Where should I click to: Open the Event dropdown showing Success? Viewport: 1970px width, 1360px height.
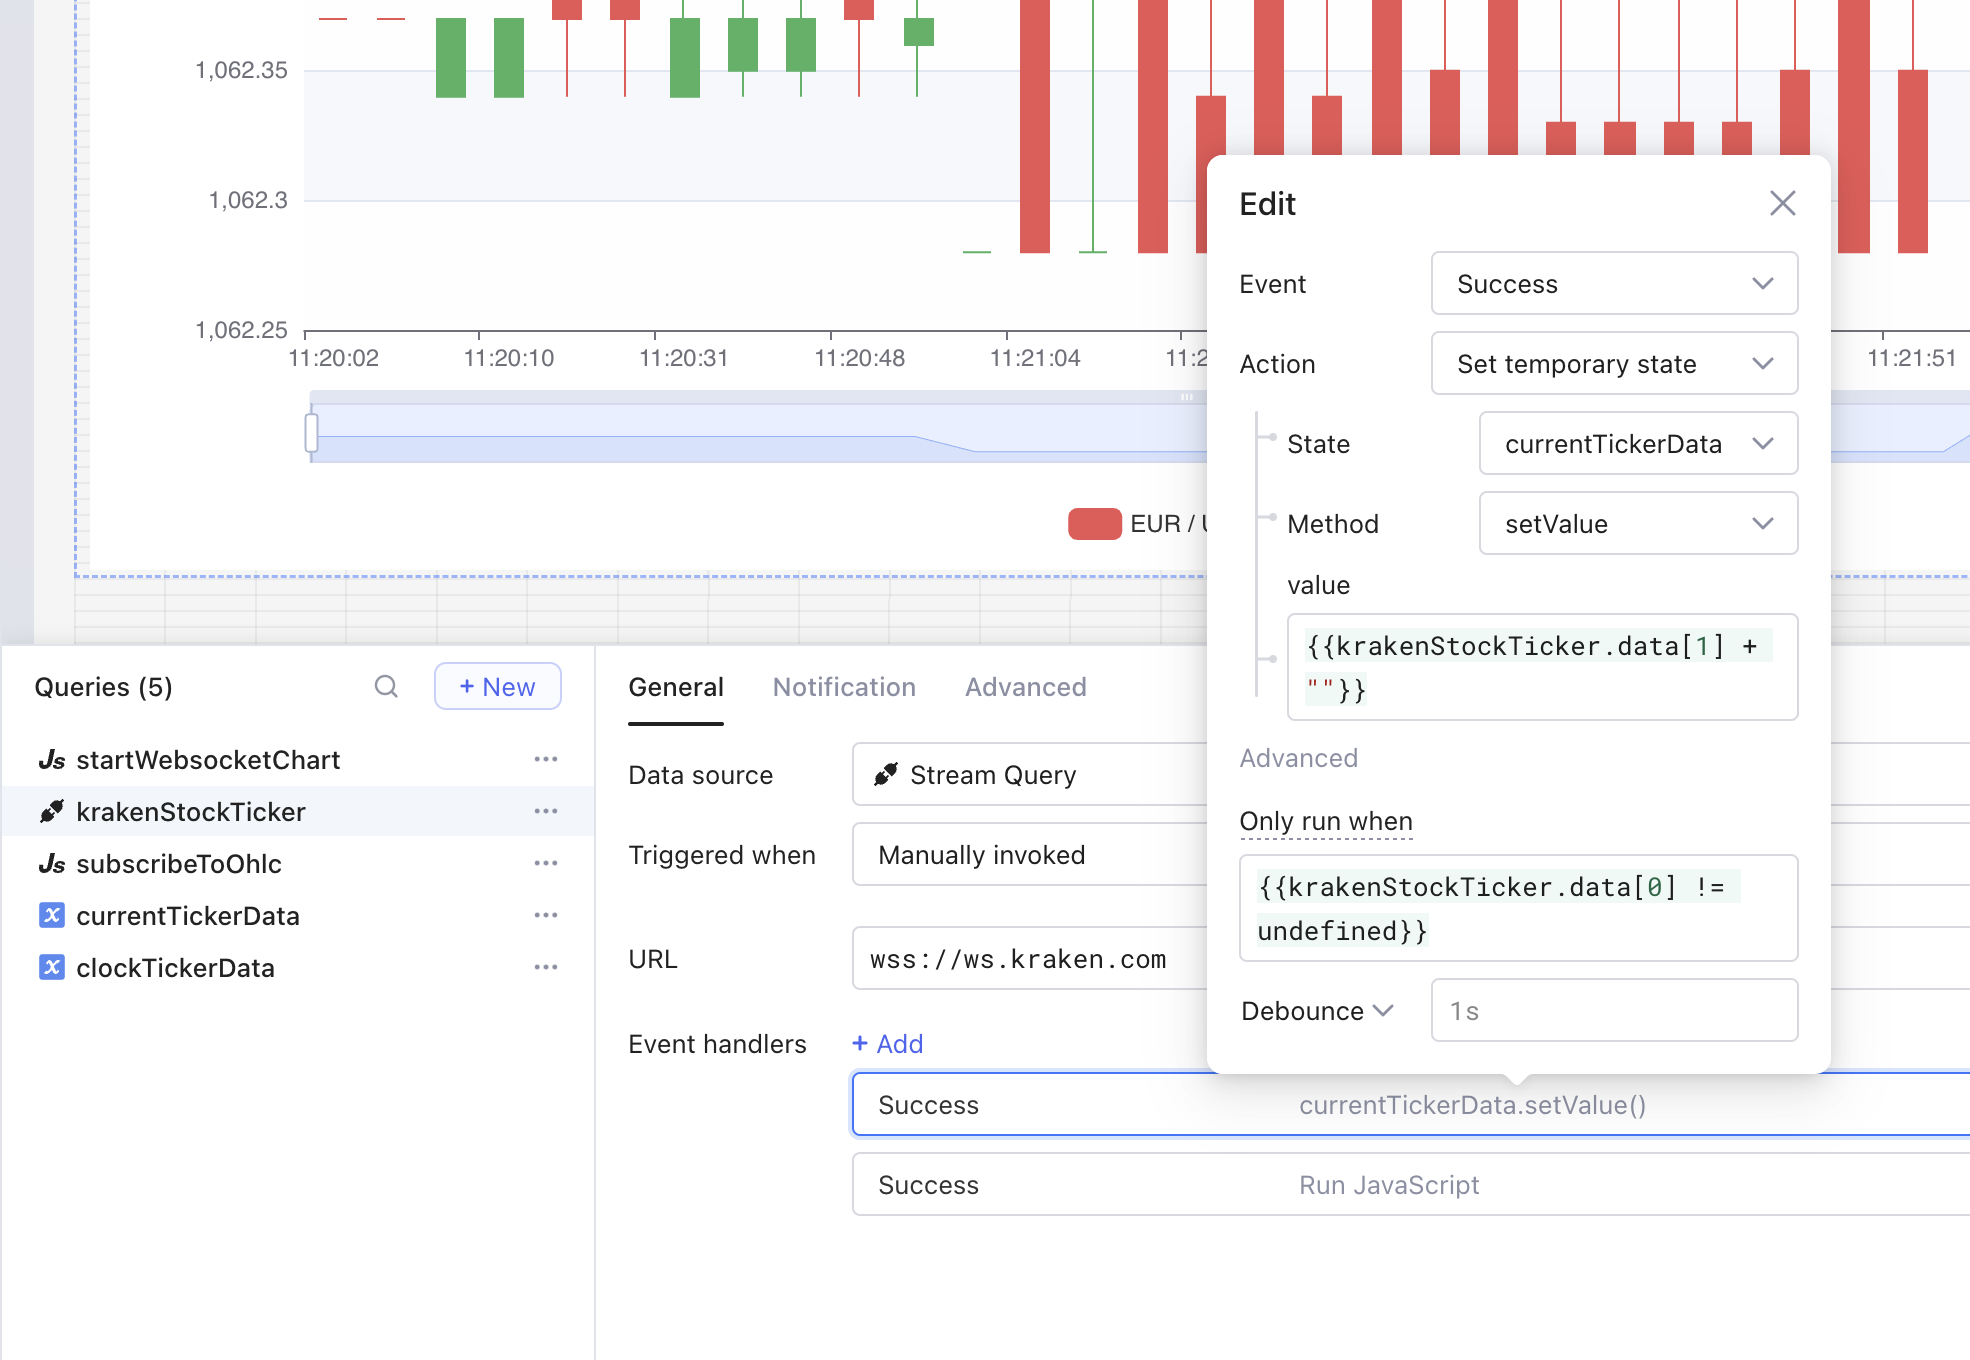click(x=1613, y=284)
